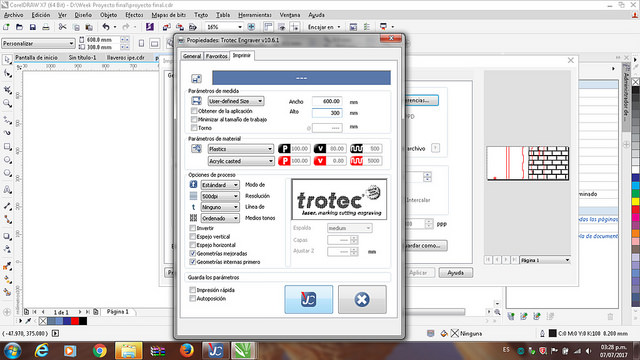640x360 pixels.
Task: Click the Undo arrow in the toolbar
Action: (x=106, y=27)
